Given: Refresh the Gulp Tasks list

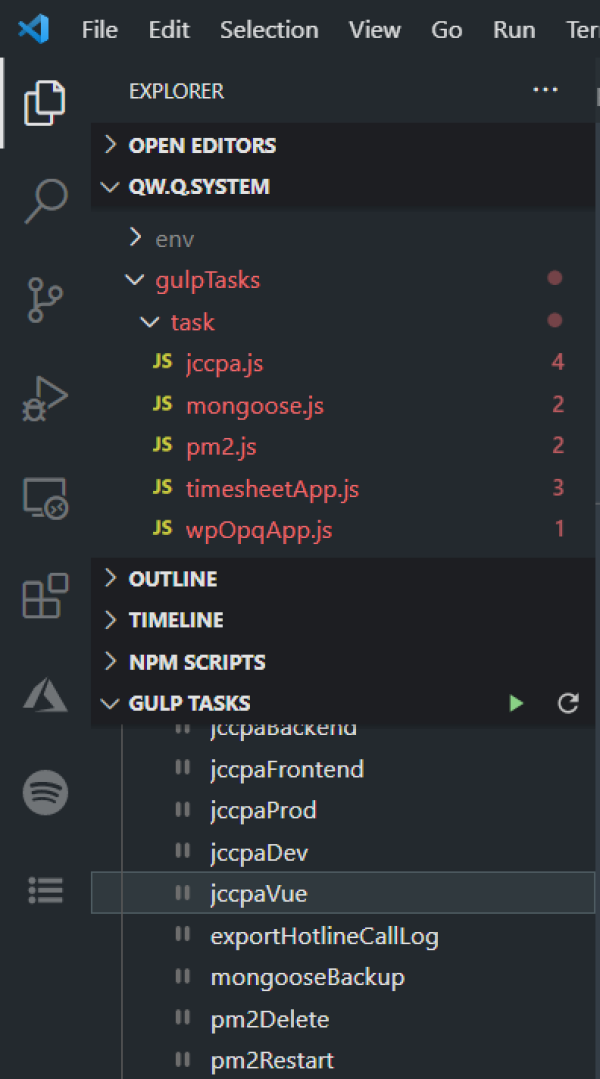Looking at the screenshot, I should coord(568,703).
